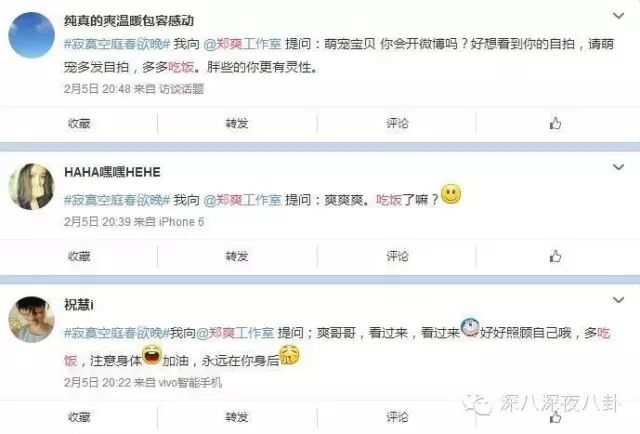The width and height of the screenshot is (640, 434).
Task: Expand the options chevron on HAHA嘿嘿HEHE's post
Action: pyautogui.click(x=618, y=167)
